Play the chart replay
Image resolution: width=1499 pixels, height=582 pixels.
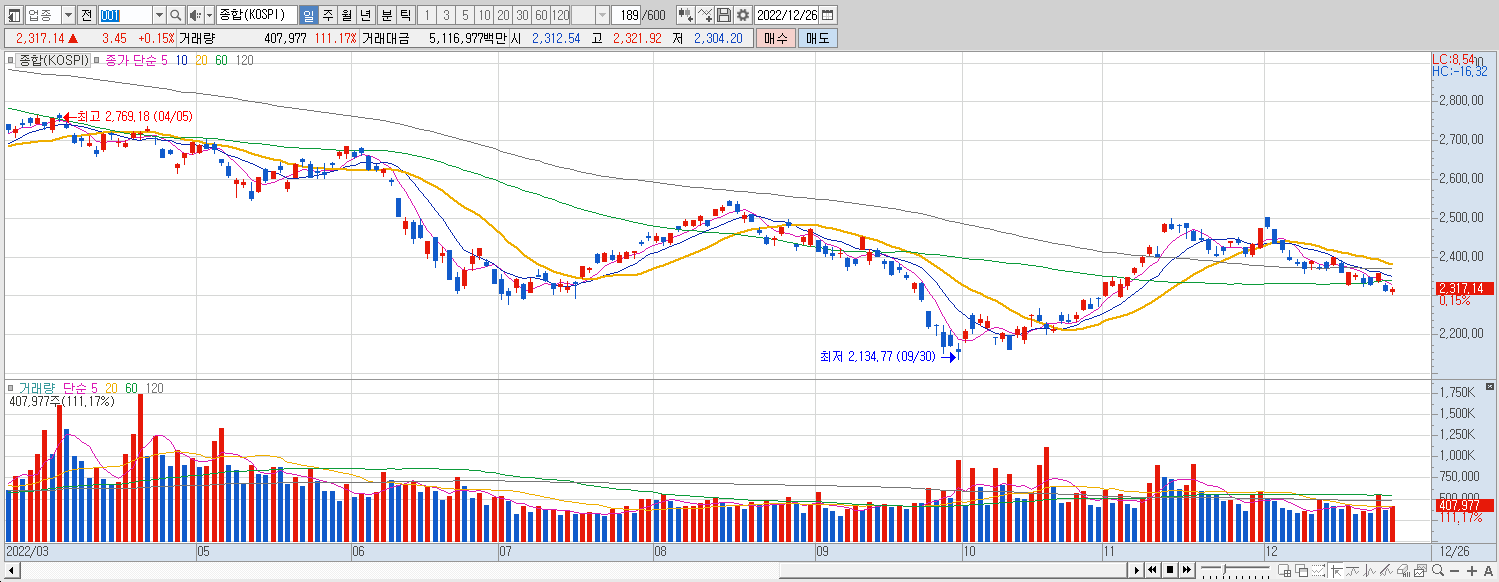point(1136,570)
